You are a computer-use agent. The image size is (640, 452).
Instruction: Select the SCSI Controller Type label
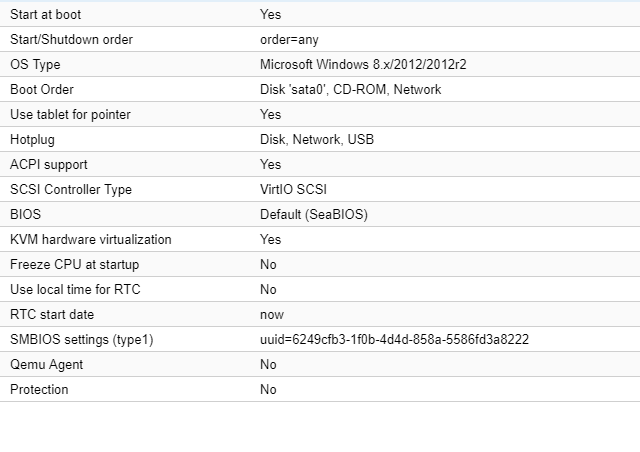pos(70,190)
